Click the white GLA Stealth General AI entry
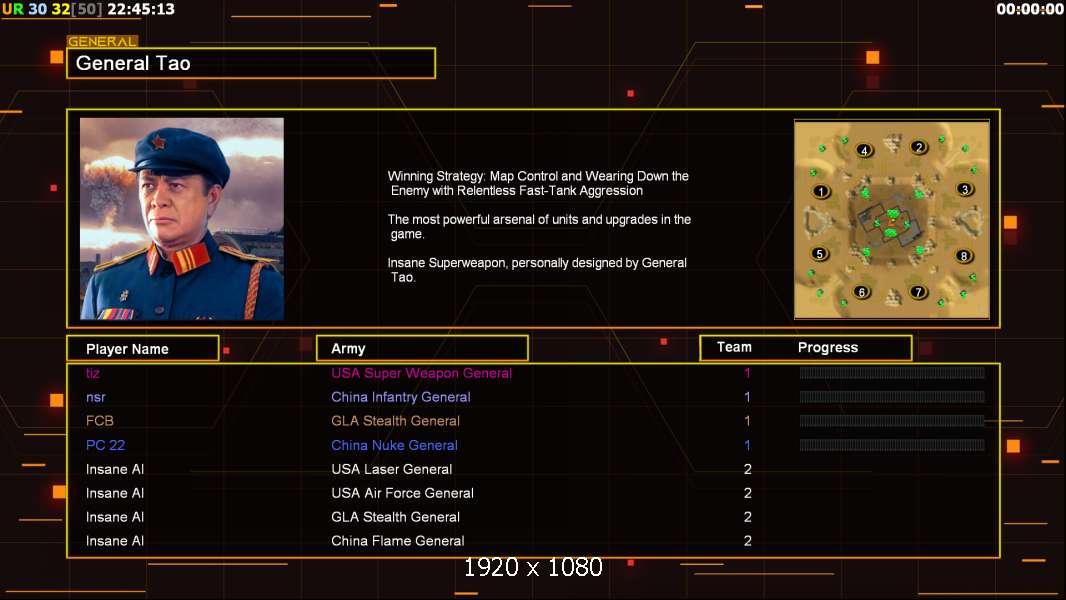The height and width of the screenshot is (600, 1066). click(x=395, y=516)
